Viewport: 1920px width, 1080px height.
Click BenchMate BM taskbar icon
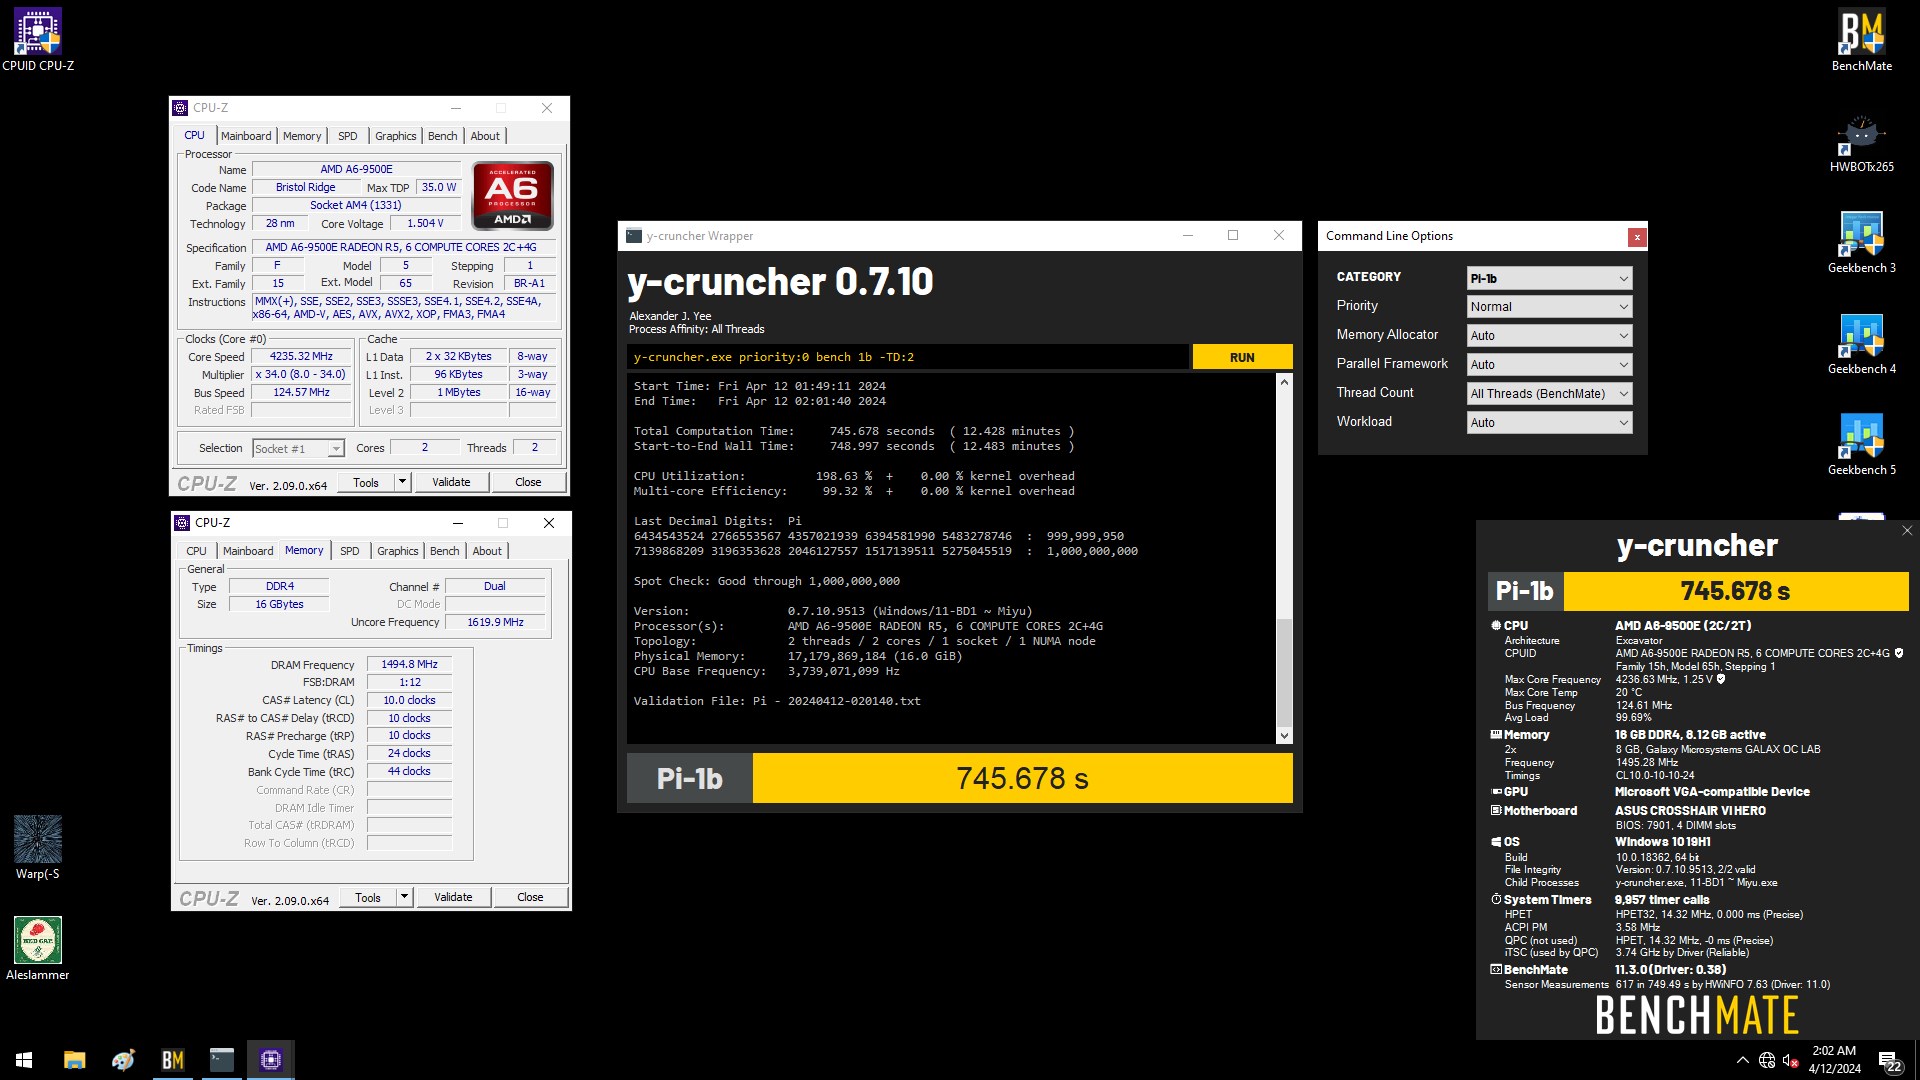click(172, 1060)
